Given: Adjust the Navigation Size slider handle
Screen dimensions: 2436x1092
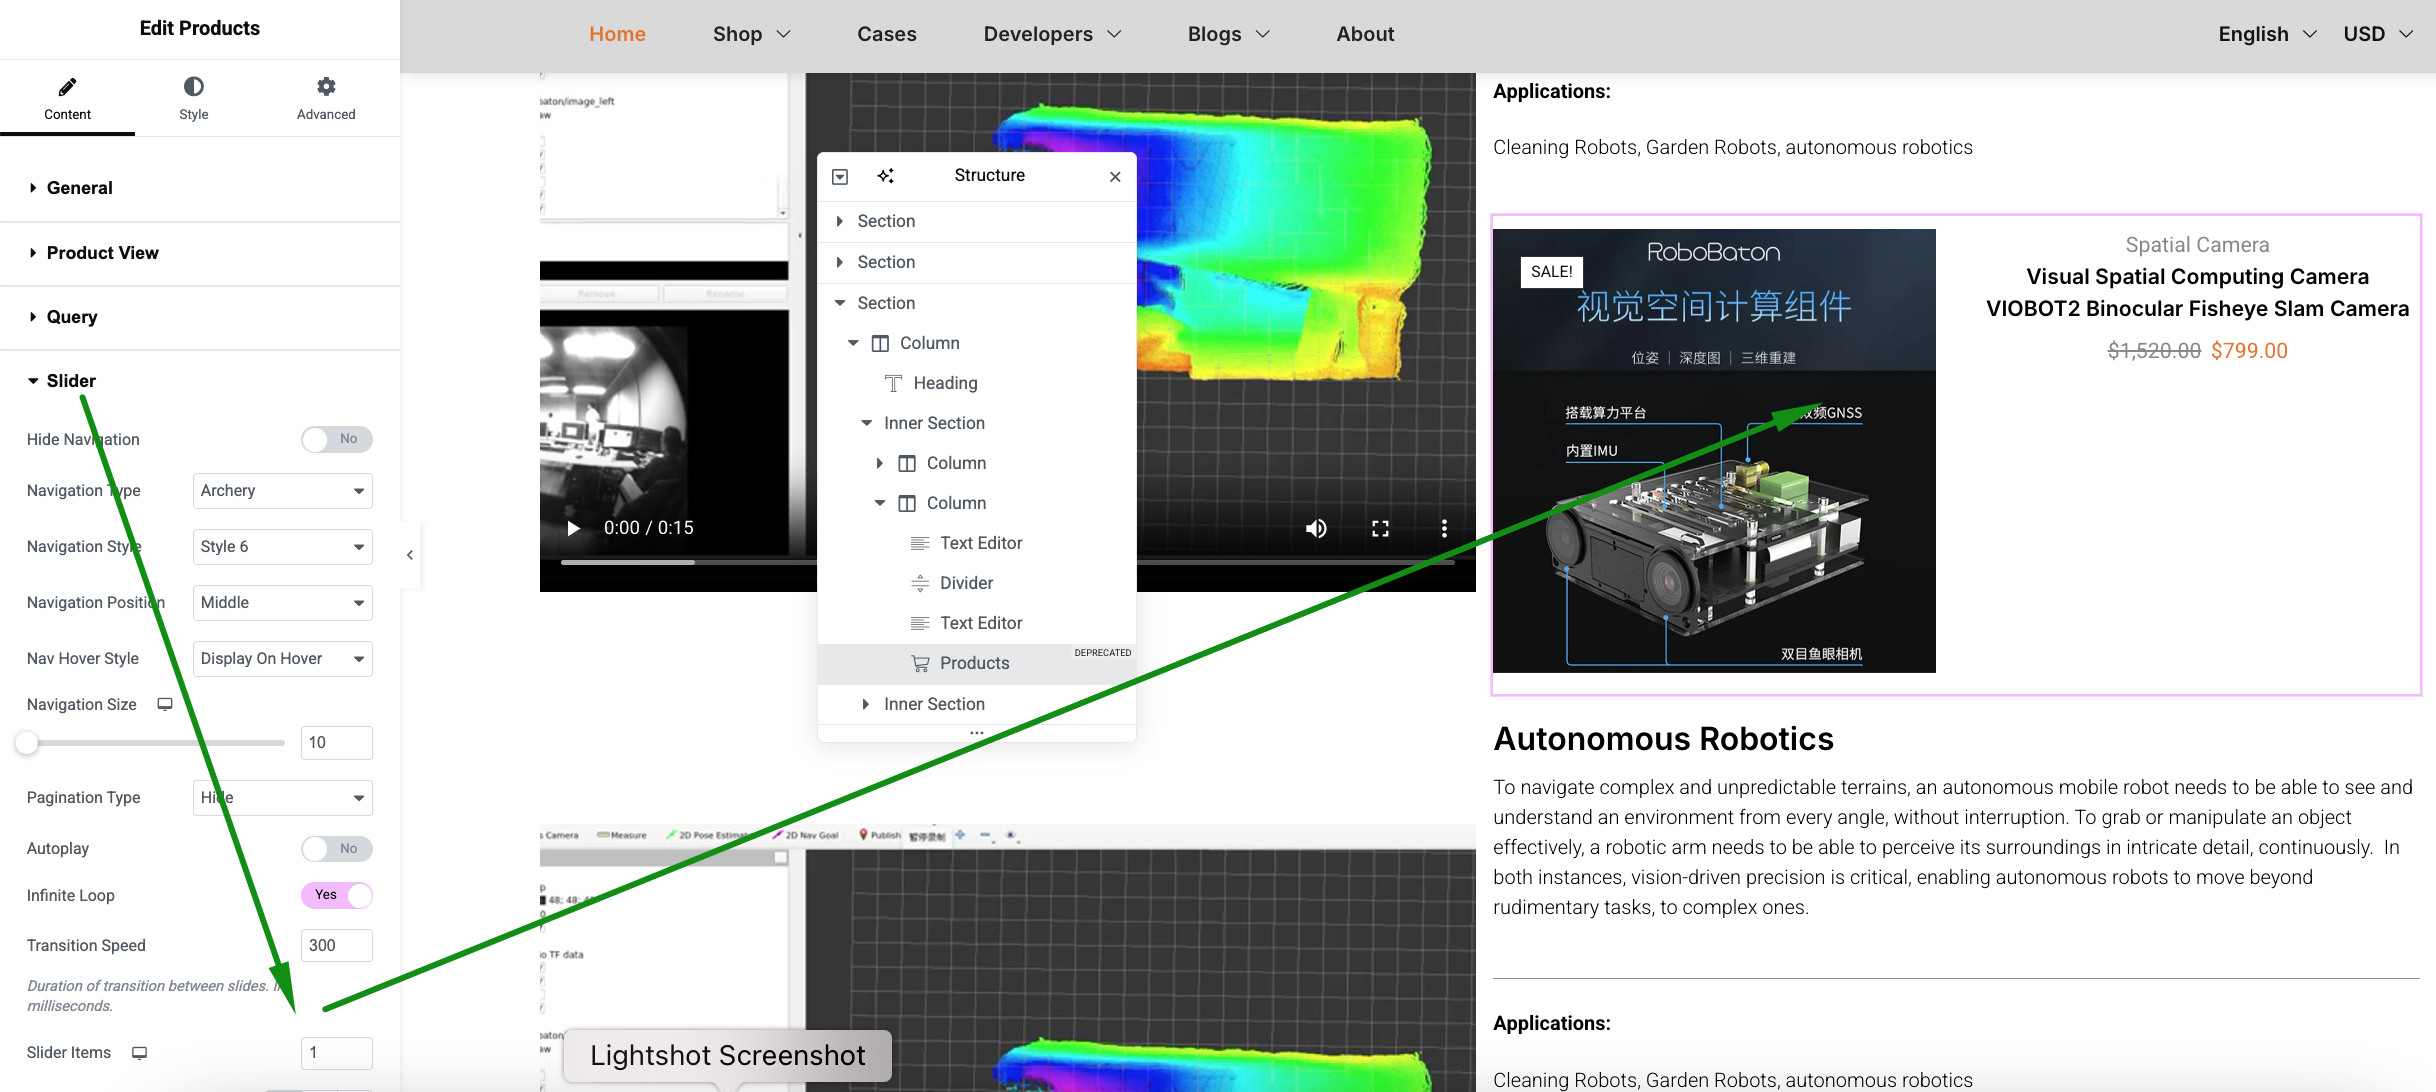Looking at the screenshot, I should [x=27, y=743].
